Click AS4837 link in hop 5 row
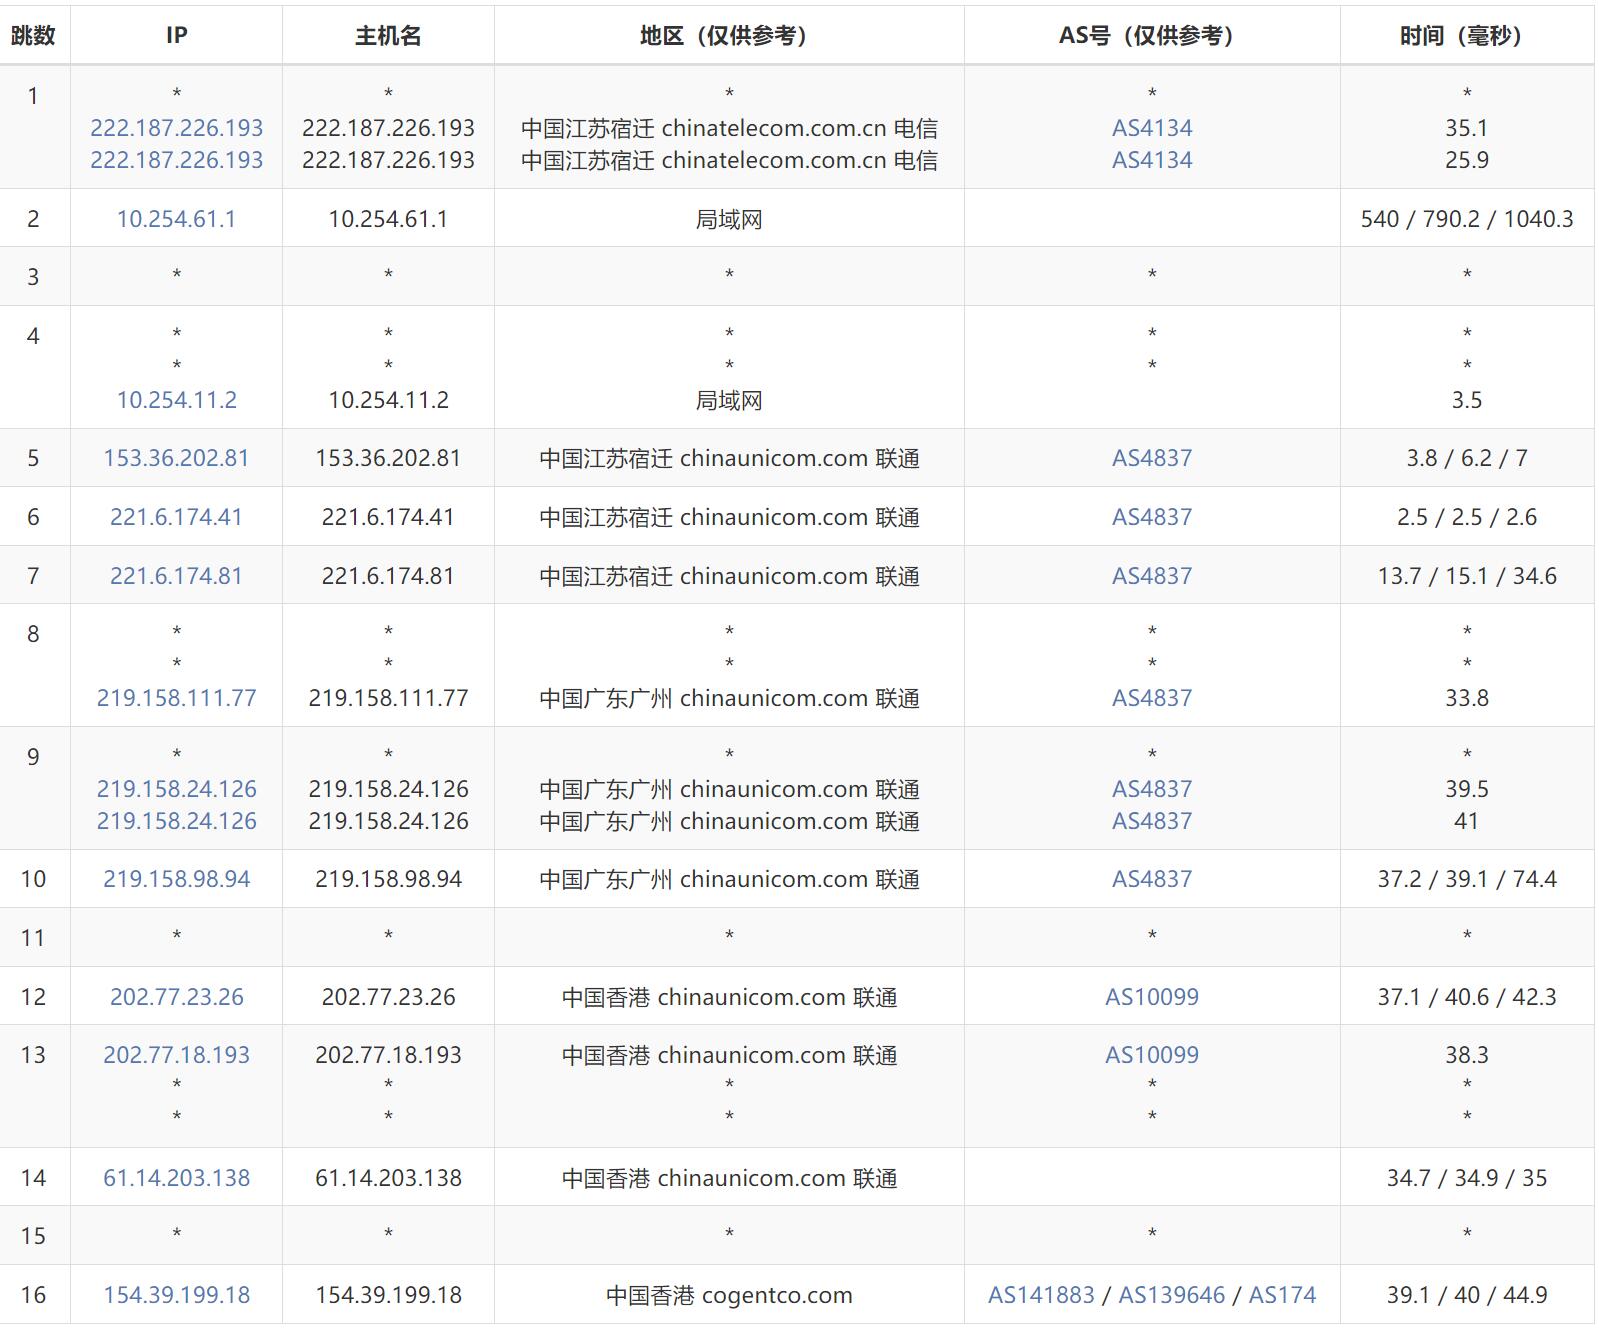This screenshot has height=1330, width=1599. tap(1152, 458)
